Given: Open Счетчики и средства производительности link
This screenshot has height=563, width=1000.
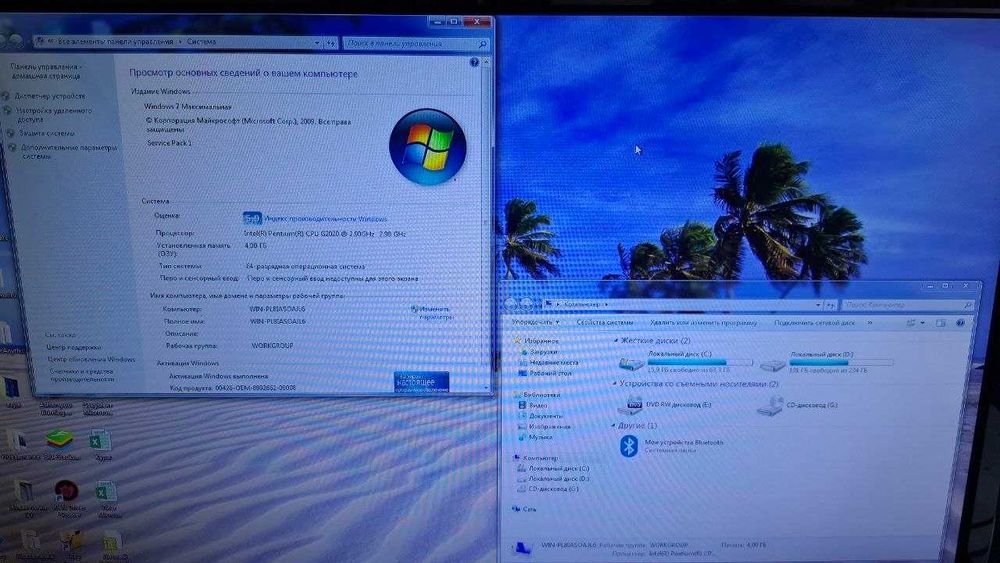Looking at the screenshot, I should coord(82,375).
